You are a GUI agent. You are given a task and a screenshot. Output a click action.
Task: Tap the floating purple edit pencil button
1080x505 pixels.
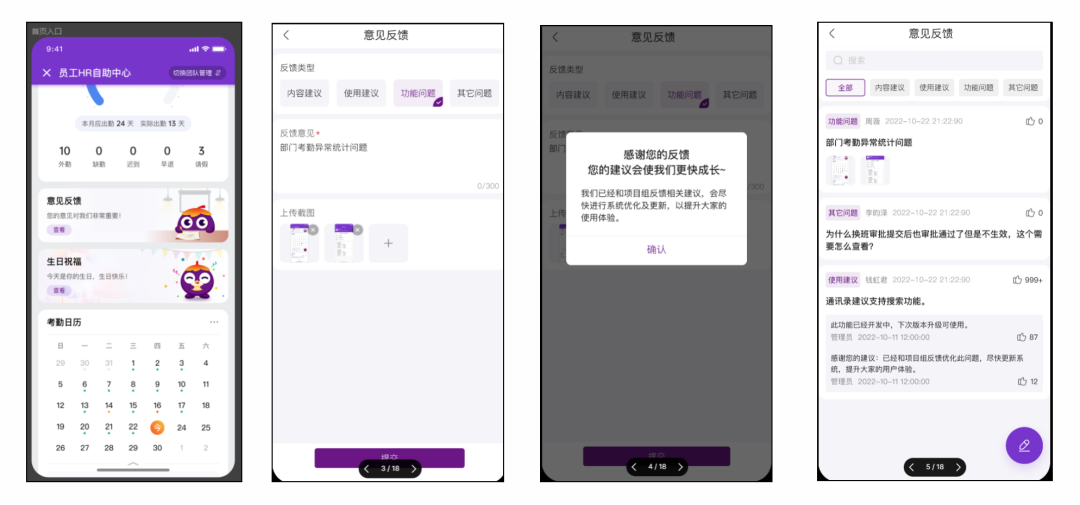[1023, 446]
